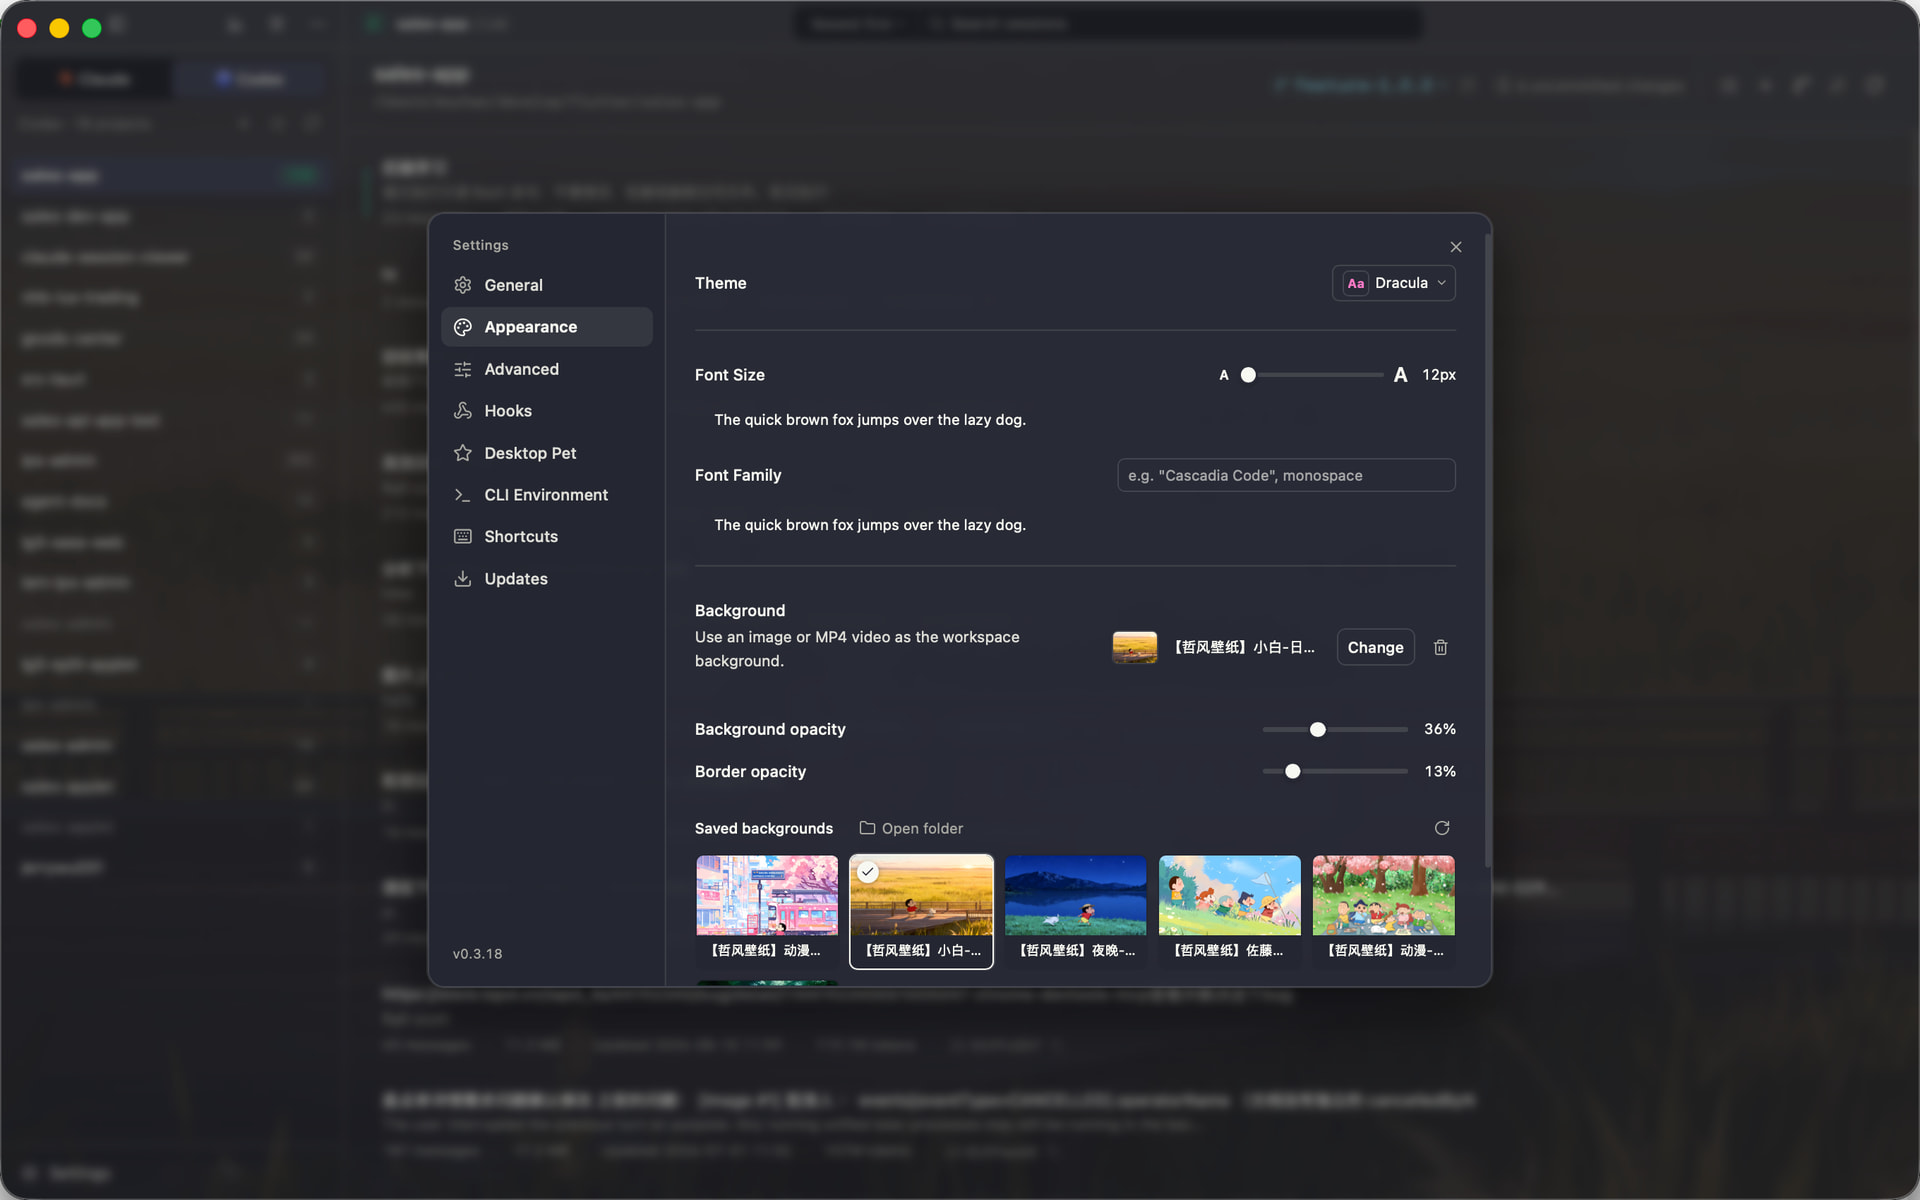Adjust the Background opacity slider
1920x1200 pixels.
coord(1335,729)
